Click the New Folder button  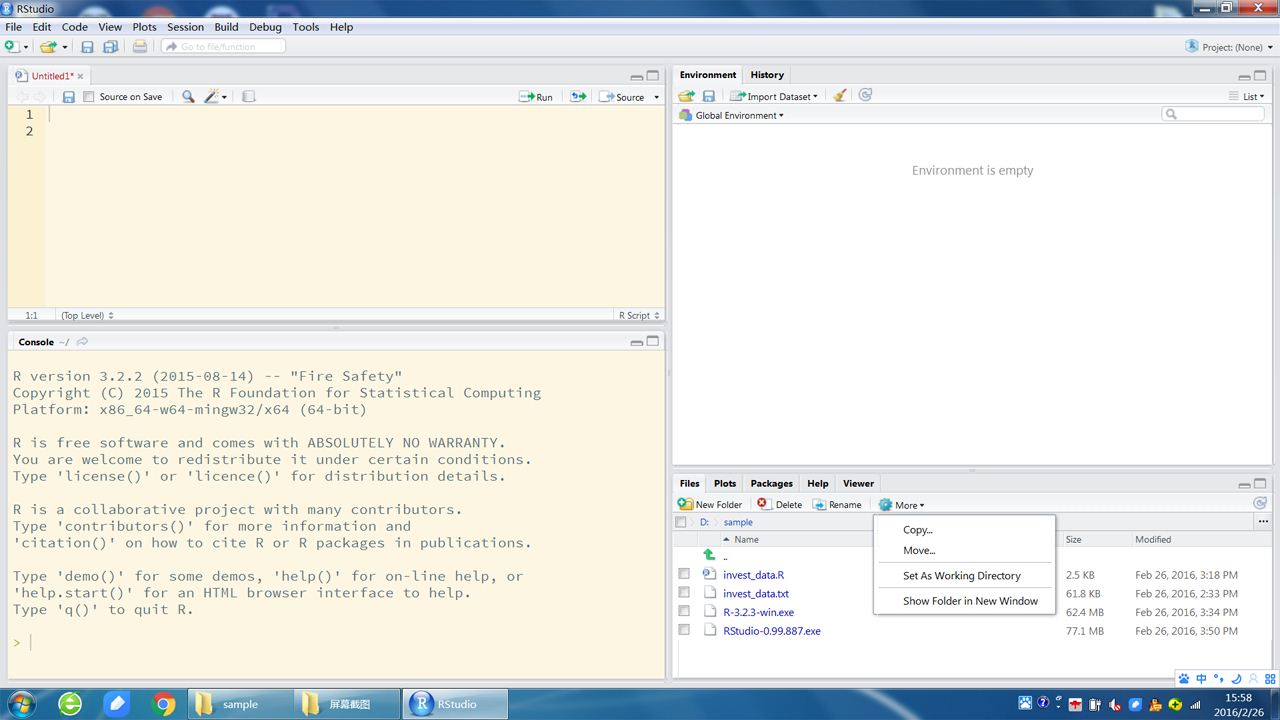click(x=710, y=505)
